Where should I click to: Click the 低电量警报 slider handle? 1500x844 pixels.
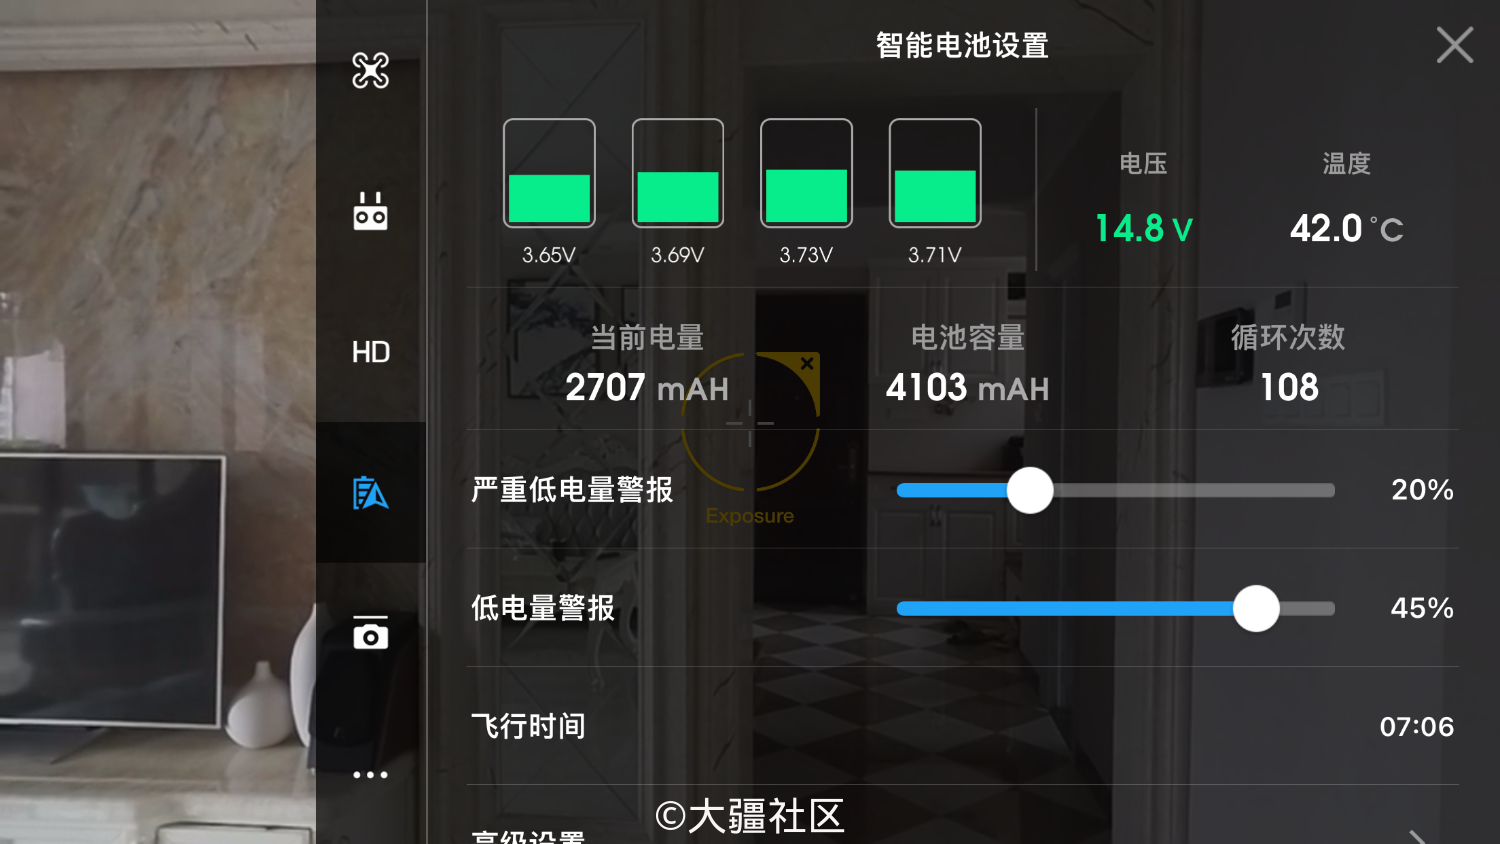click(x=1256, y=608)
